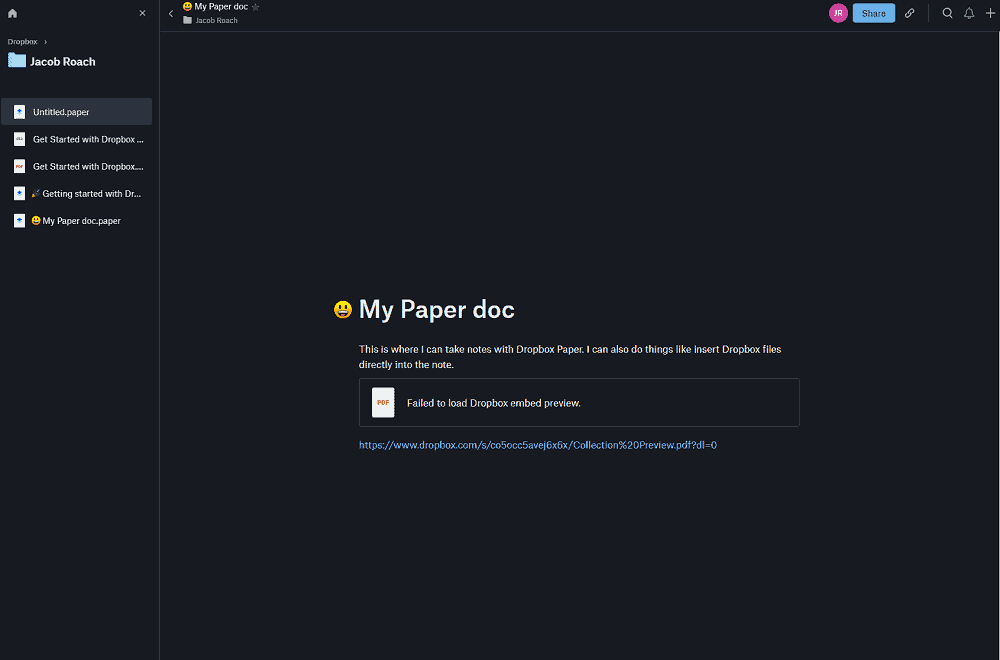Image resolution: width=1000 pixels, height=660 pixels.
Task: Copy link using the chain icon
Action: pos(909,13)
